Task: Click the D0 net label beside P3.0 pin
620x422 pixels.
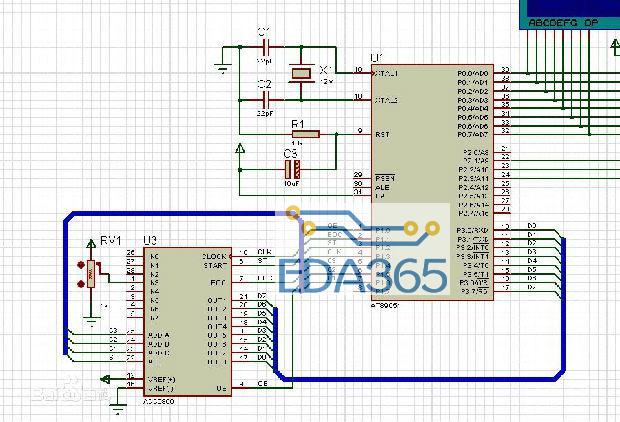Action: click(532, 226)
